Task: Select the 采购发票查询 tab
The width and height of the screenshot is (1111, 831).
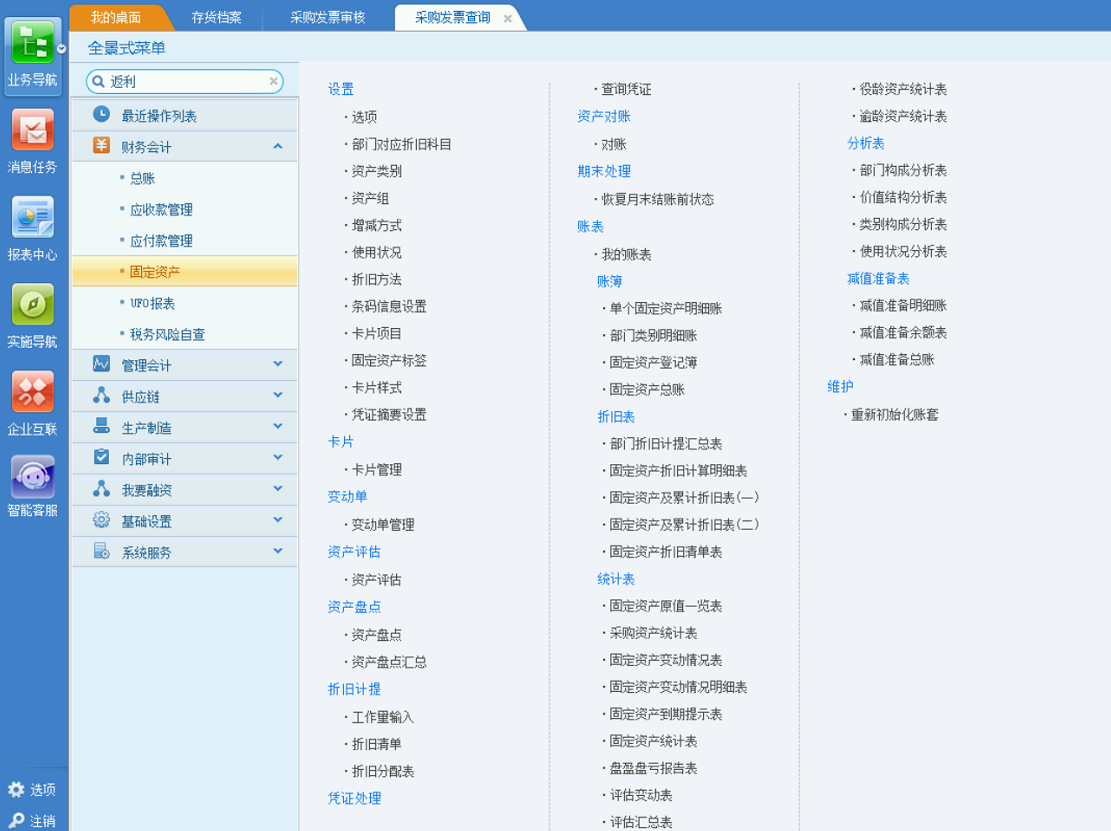Action: (452, 18)
